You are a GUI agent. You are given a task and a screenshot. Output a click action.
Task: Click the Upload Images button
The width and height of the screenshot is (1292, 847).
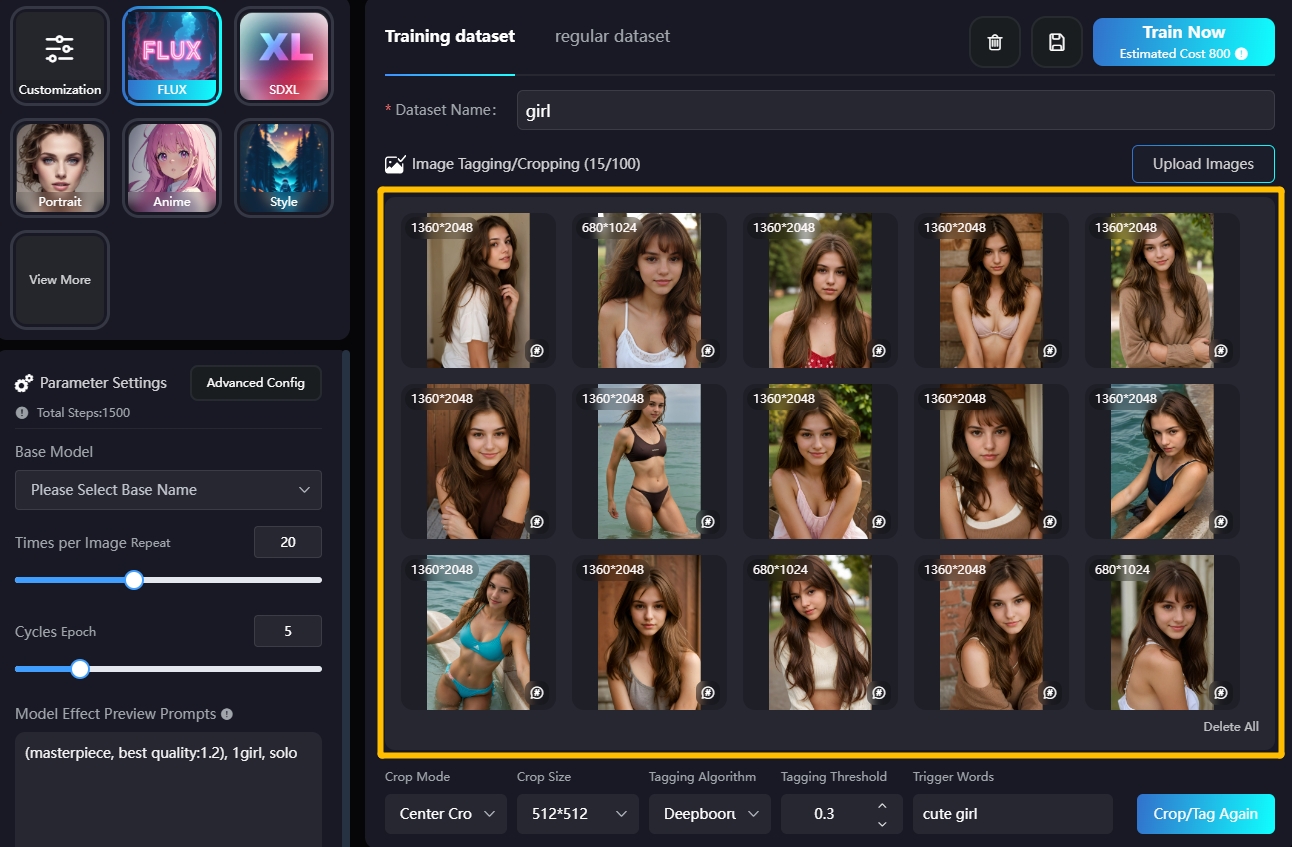(x=1202, y=164)
